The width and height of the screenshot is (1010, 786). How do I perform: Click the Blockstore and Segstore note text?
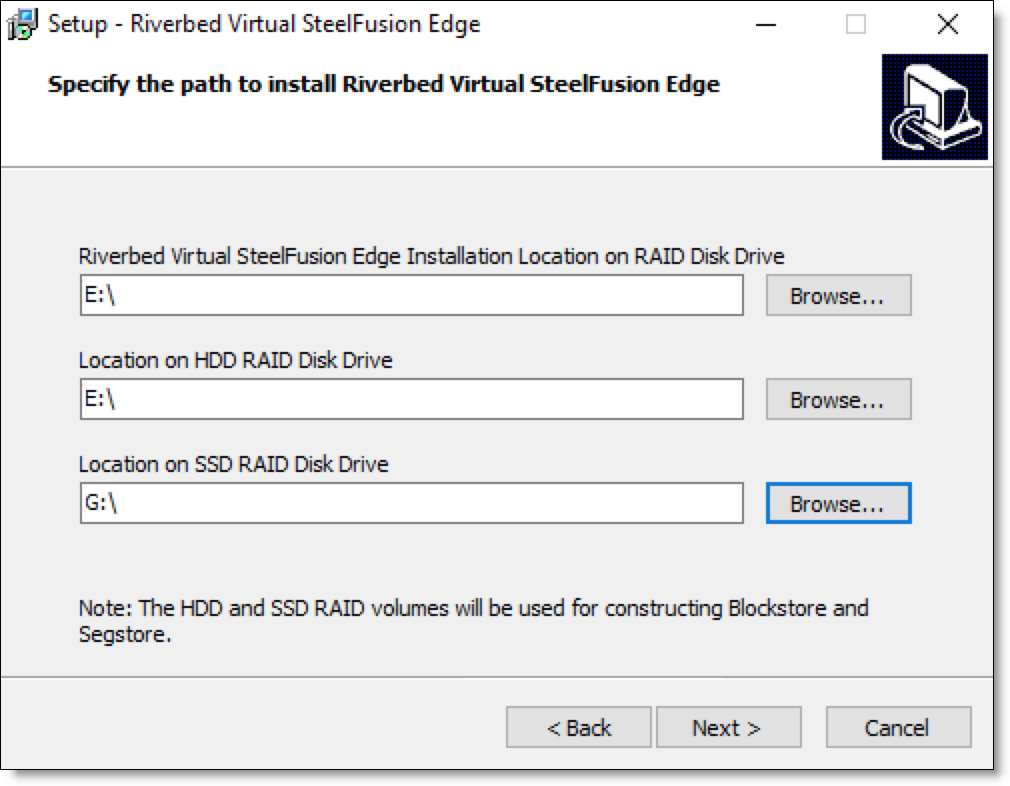click(x=473, y=621)
